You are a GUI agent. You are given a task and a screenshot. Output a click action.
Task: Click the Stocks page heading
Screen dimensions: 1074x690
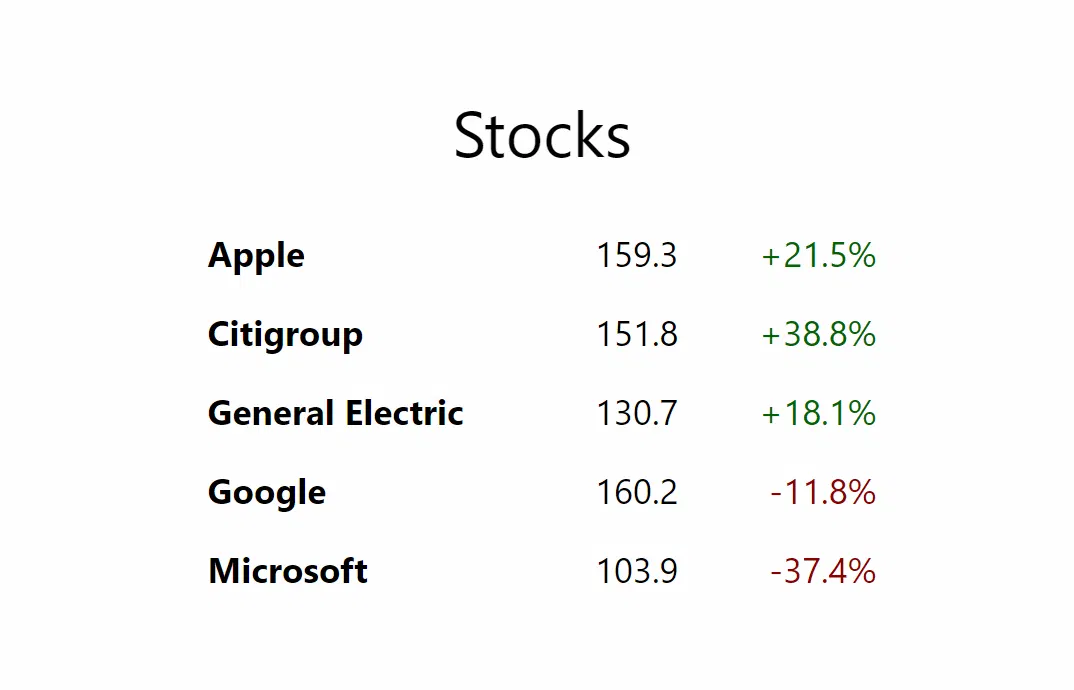click(x=542, y=136)
